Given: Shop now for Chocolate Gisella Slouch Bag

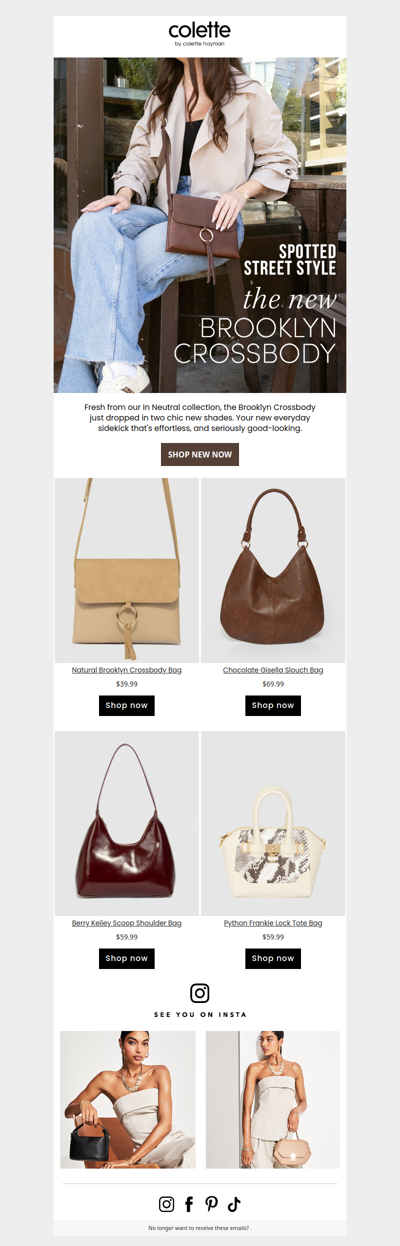Looking at the screenshot, I should tap(273, 706).
